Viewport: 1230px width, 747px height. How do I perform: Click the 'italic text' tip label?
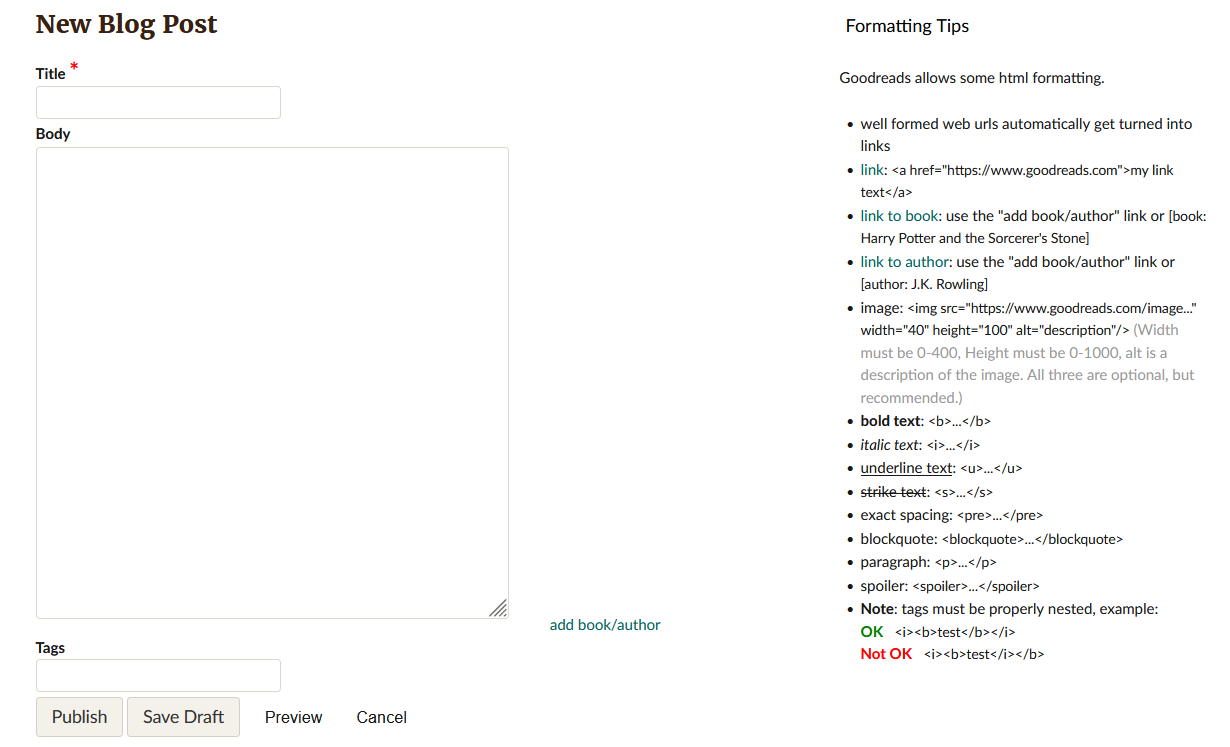889,445
